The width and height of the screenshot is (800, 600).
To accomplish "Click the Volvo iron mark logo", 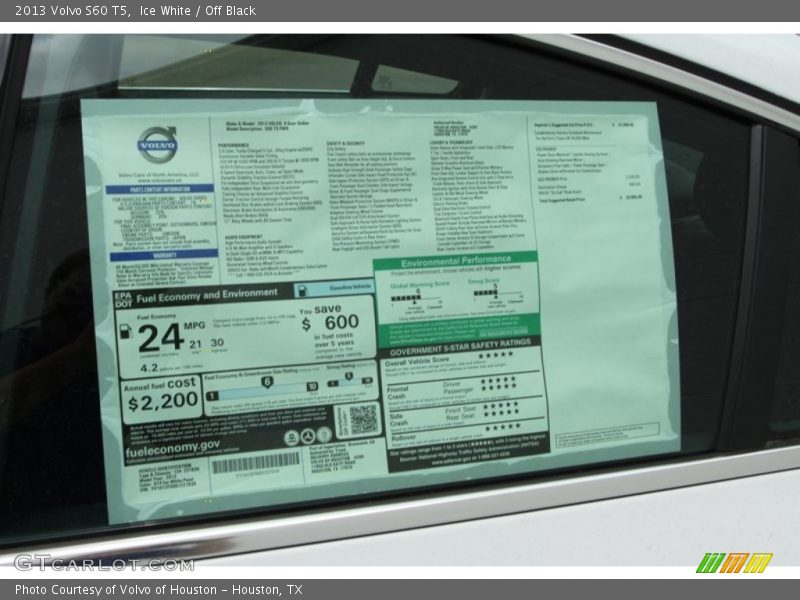I will coord(155,143).
